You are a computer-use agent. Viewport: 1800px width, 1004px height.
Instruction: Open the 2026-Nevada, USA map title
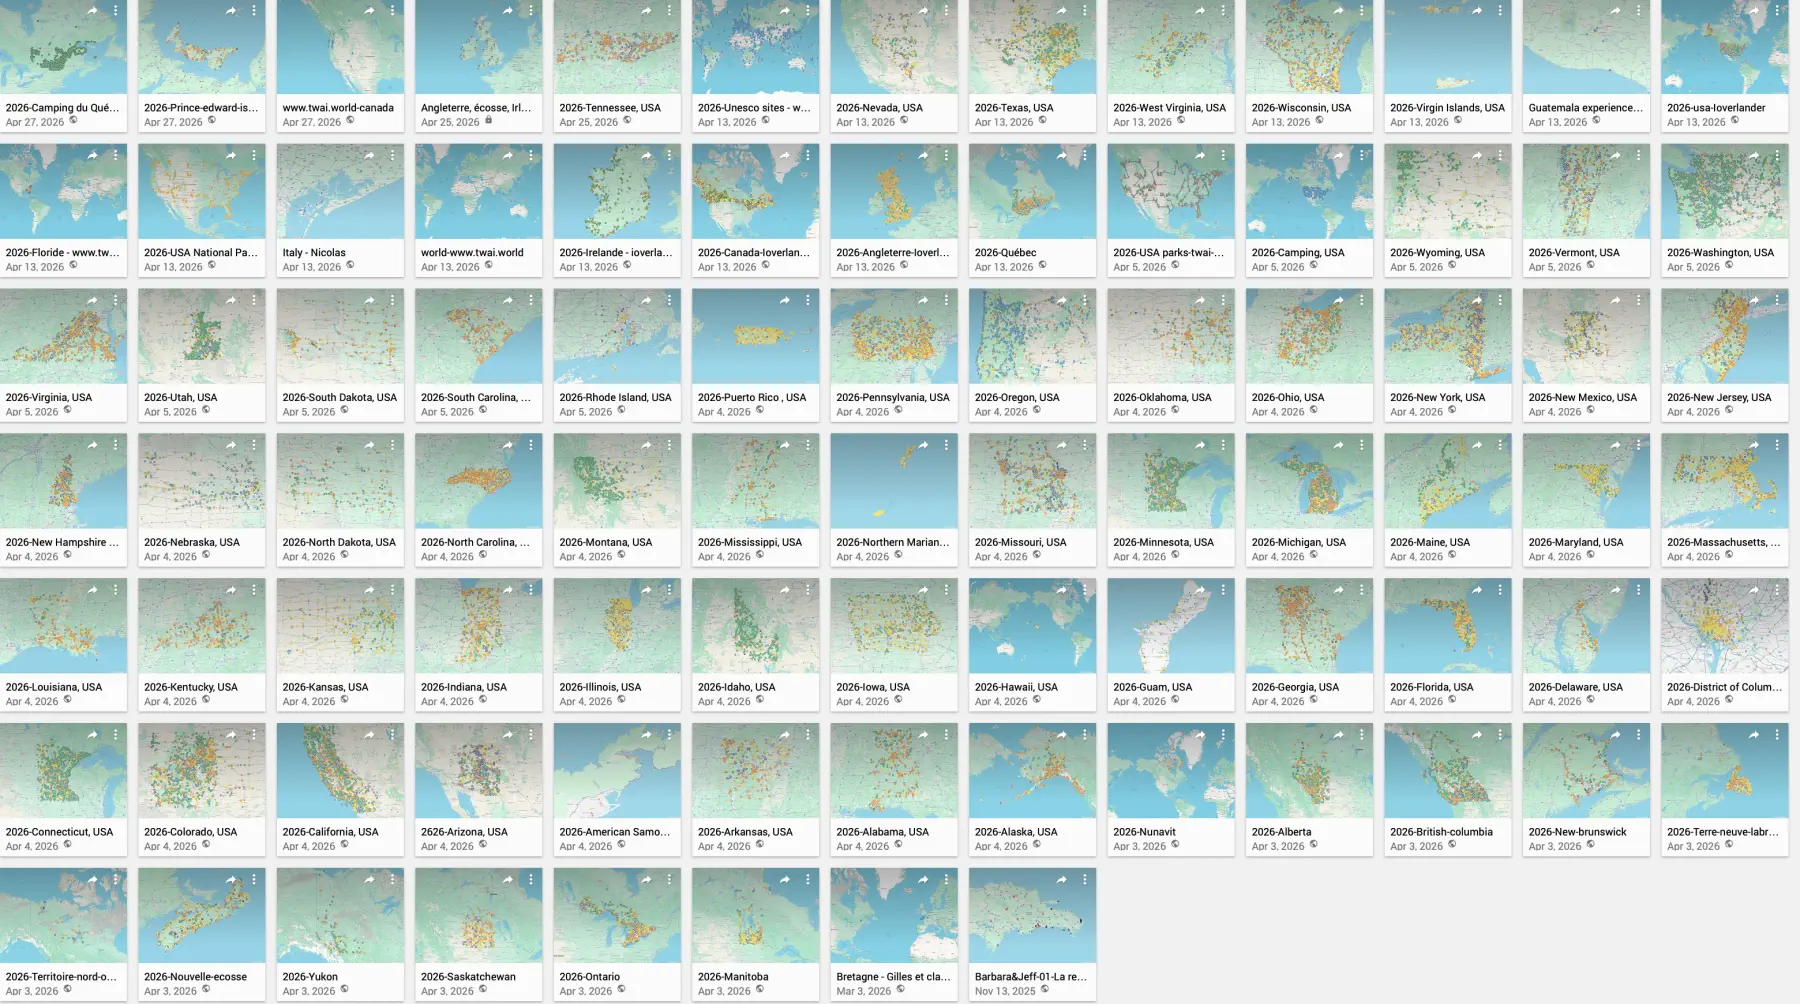879,108
